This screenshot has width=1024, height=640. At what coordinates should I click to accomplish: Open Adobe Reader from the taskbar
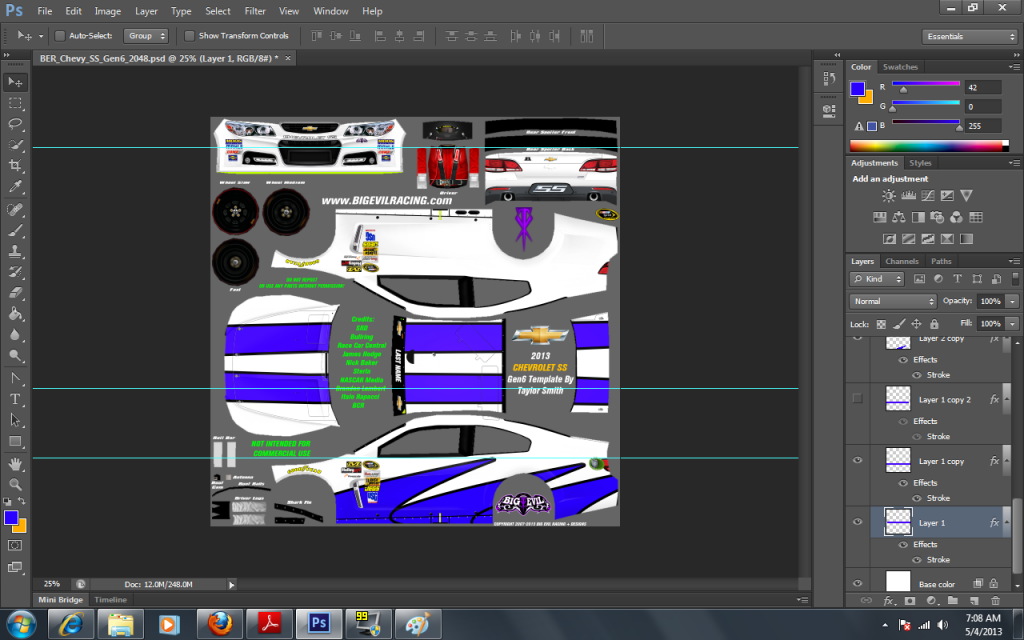pos(270,624)
